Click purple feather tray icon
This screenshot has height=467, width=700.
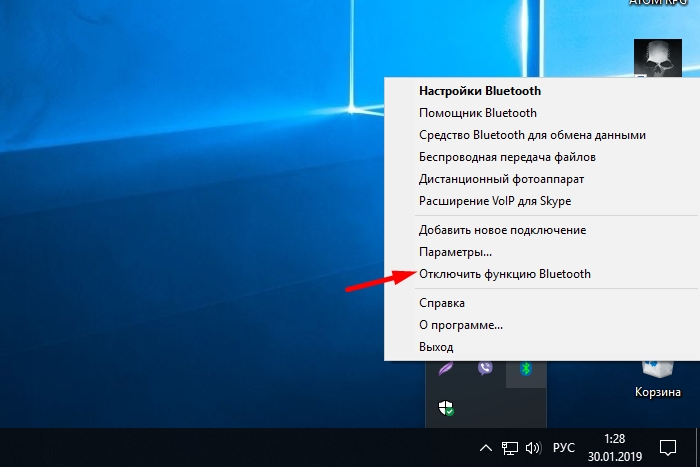(446, 369)
